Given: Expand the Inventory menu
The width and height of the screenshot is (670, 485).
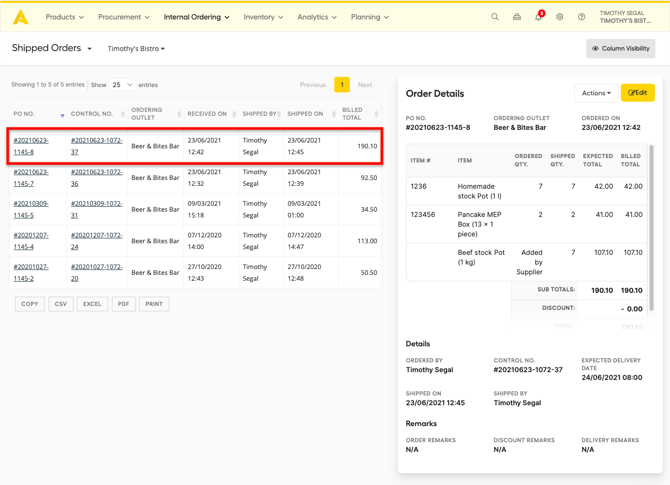Looking at the screenshot, I should click(x=263, y=17).
